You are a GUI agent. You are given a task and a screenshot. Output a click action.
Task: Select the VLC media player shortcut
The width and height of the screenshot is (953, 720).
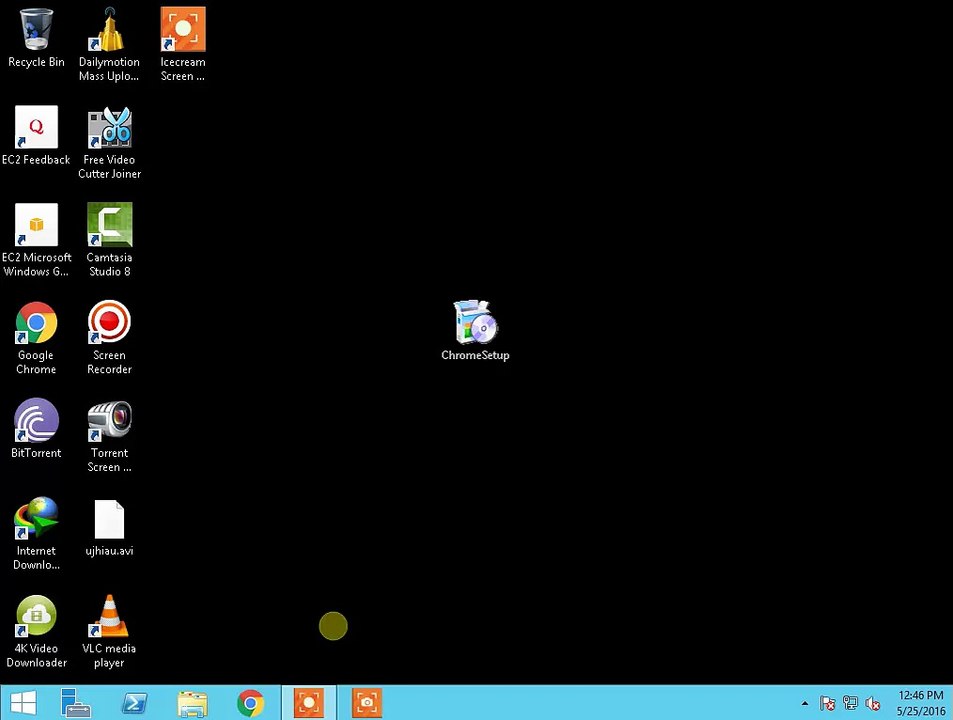click(x=109, y=631)
